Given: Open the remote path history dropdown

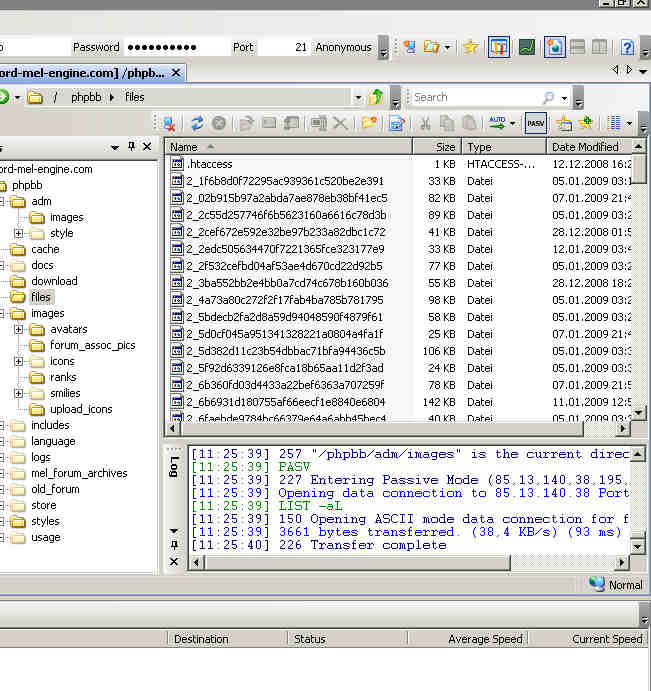Looking at the screenshot, I should click(358, 98).
